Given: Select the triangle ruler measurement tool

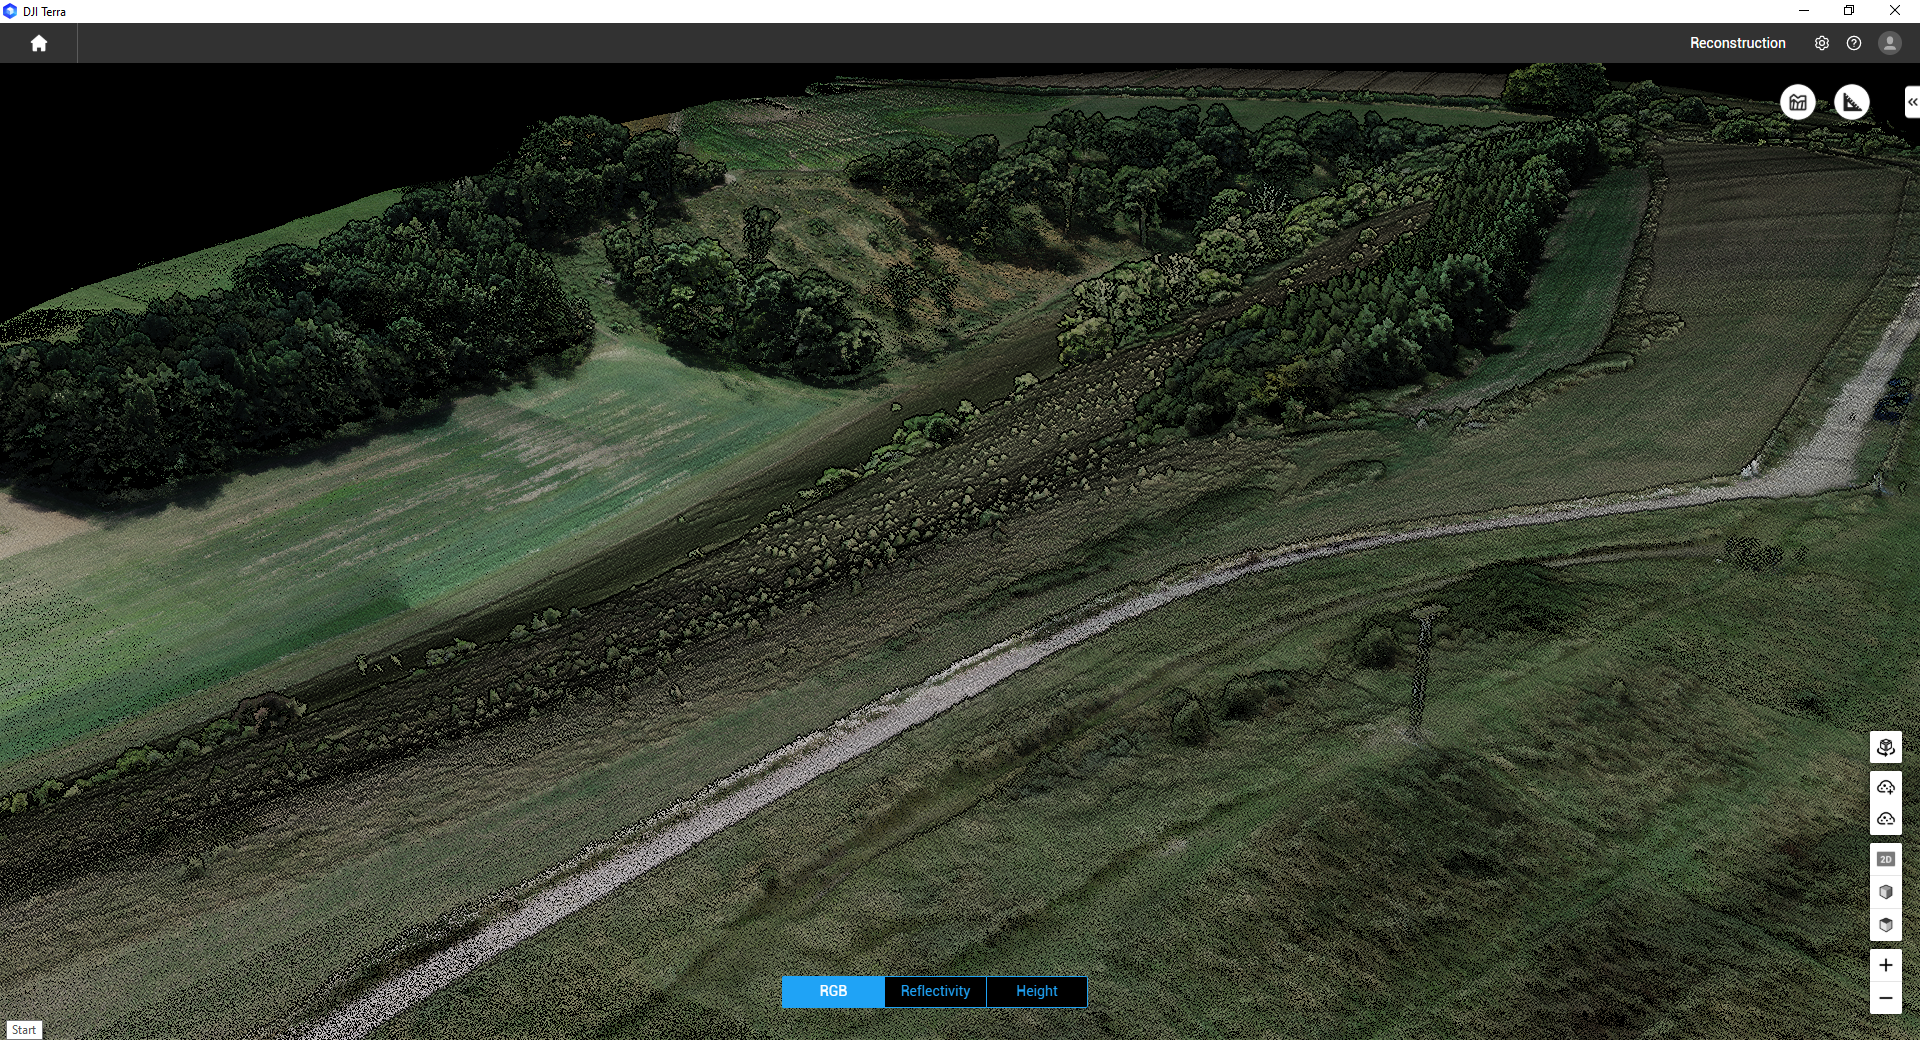Looking at the screenshot, I should click(x=1851, y=102).
